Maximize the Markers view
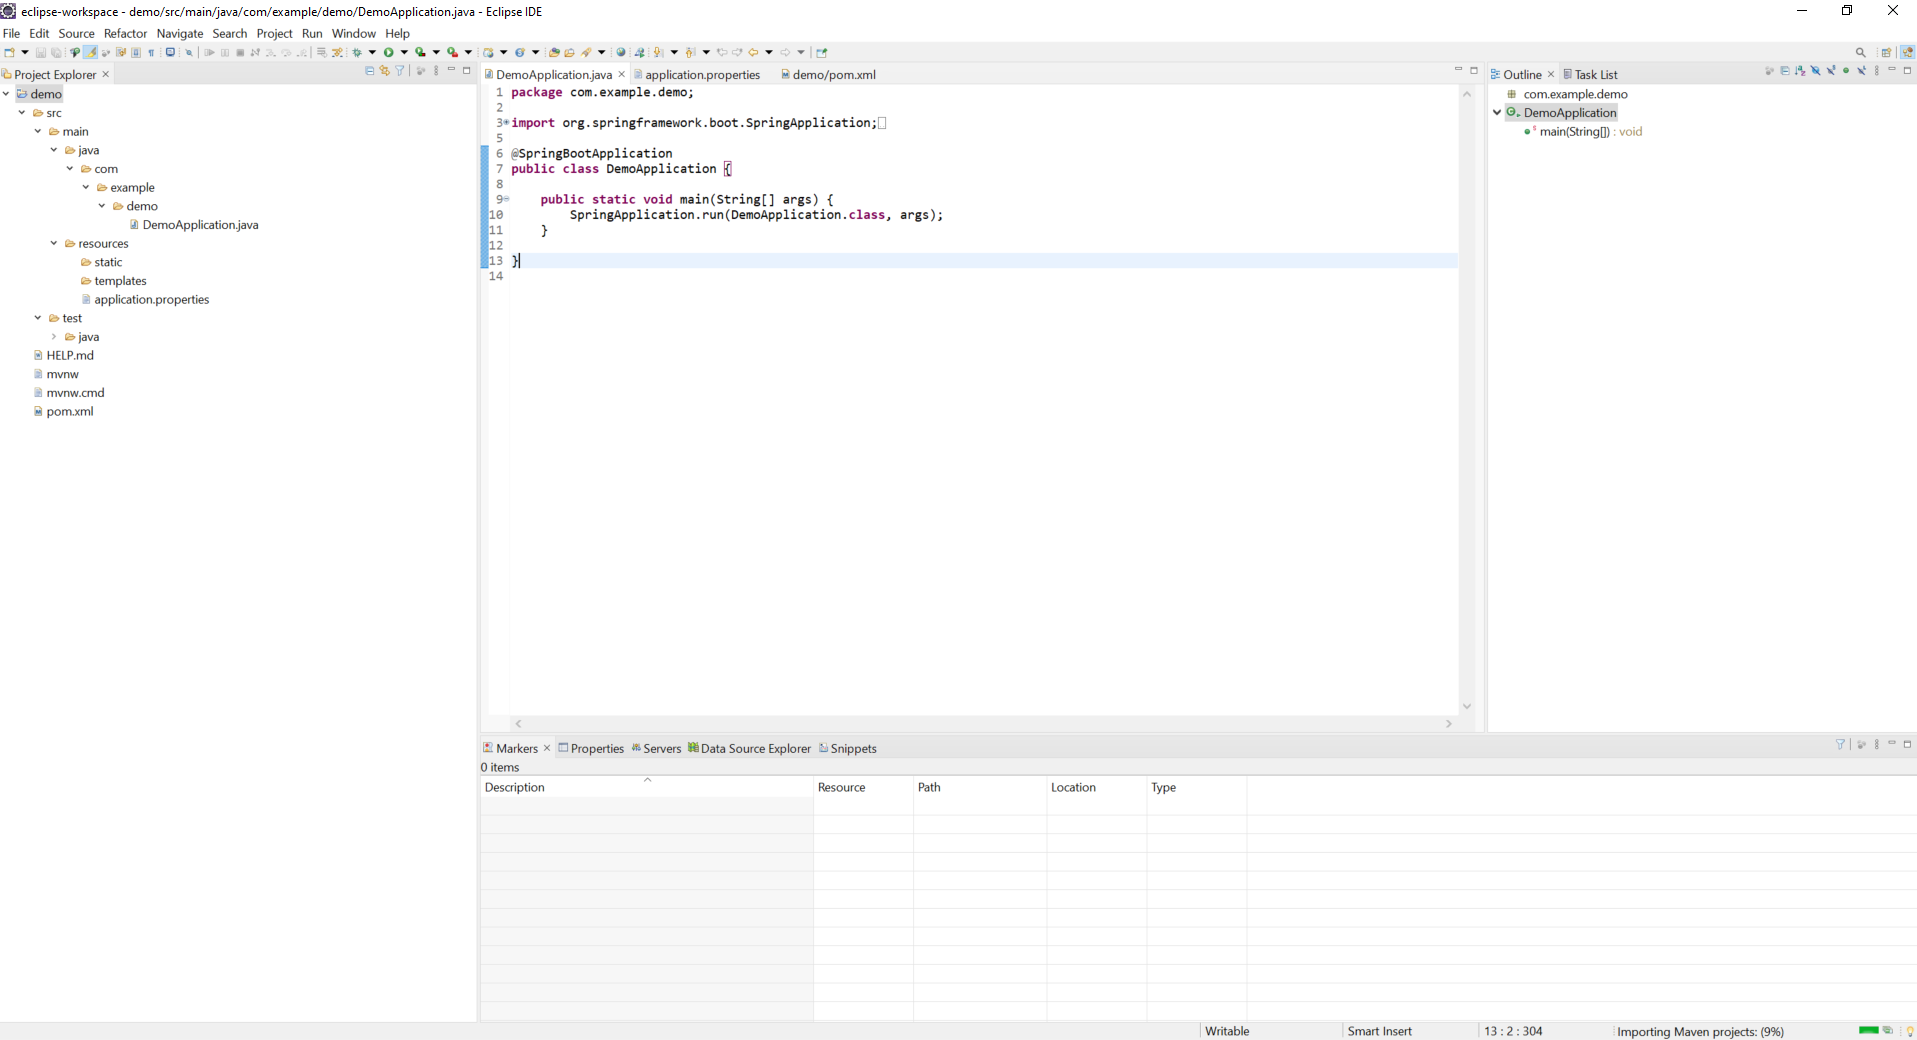Screen dimensions: 1917x1040 click(1909, 745)
